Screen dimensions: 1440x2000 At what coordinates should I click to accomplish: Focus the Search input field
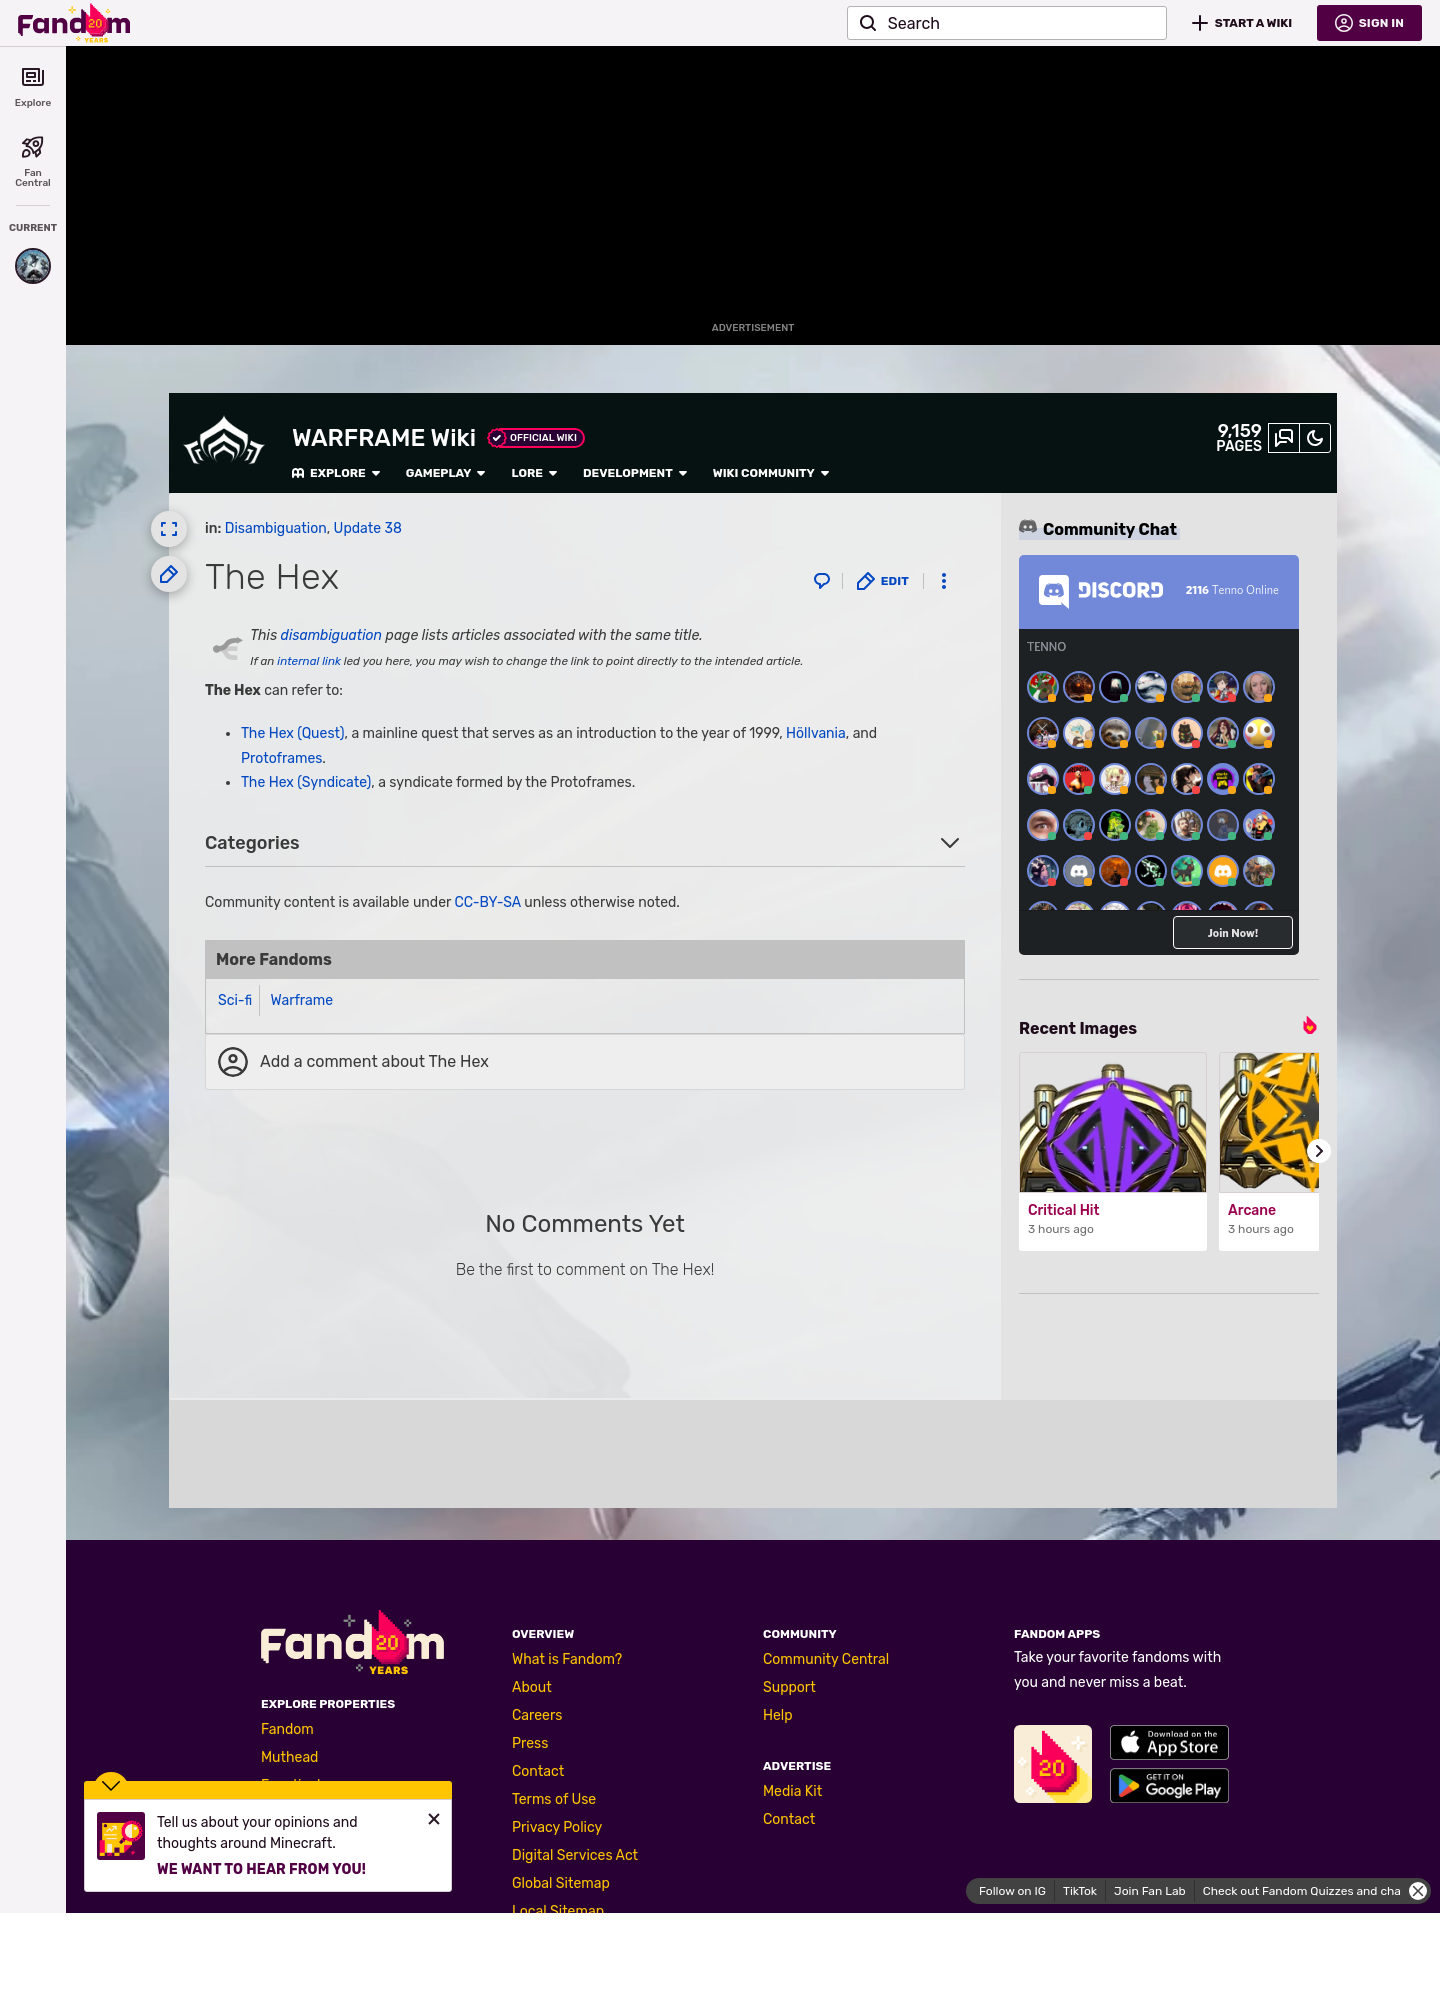point(1007,23)
